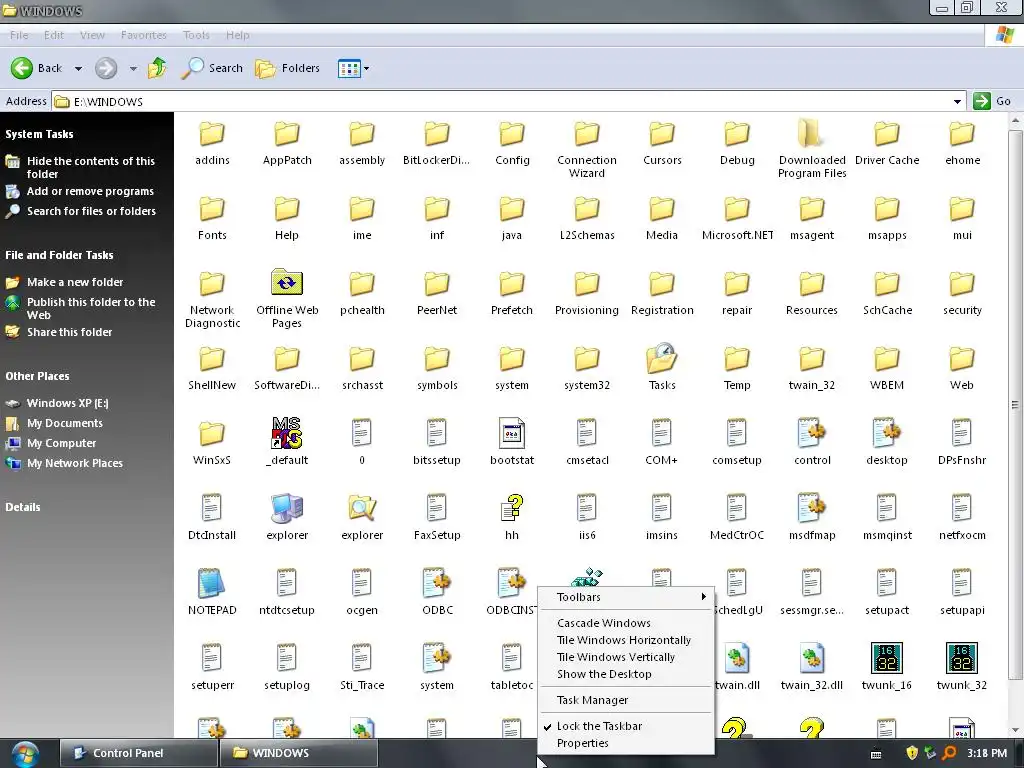Open the Search pane
This screenshot has height=768, width=1024.
pyautogui.click(x=212, y=68)
